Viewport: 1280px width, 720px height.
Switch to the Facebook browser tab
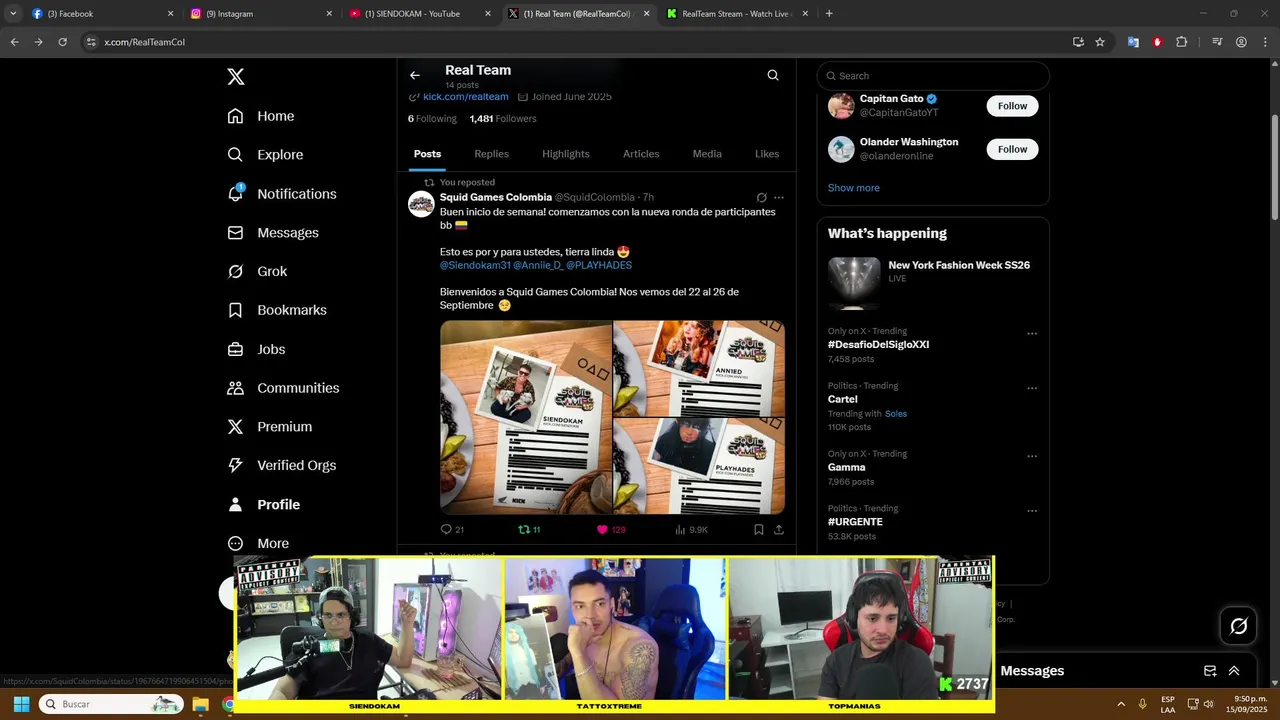102,14
